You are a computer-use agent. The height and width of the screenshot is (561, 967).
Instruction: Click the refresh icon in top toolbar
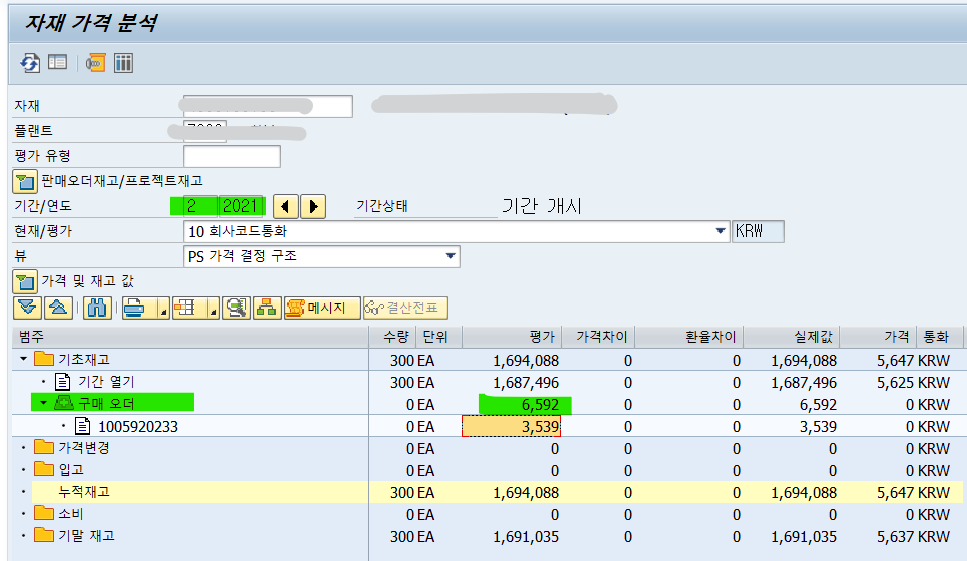(x=31, y=63)
